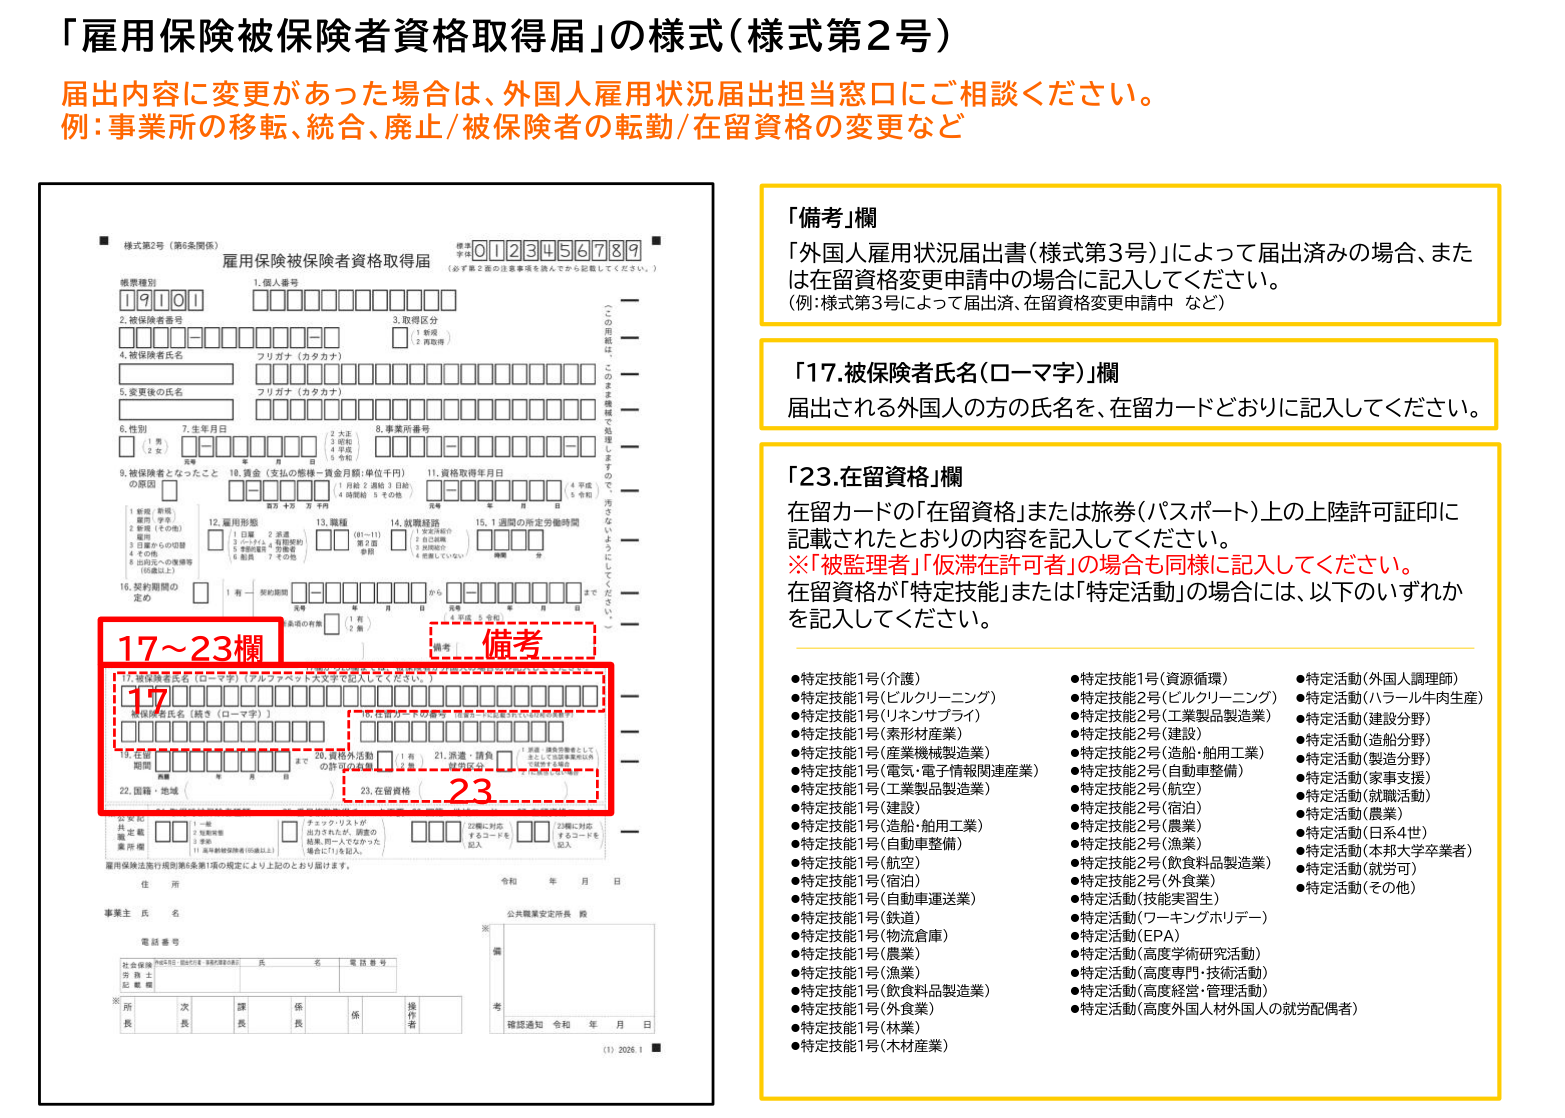Open the 様式第2号 form image
Screen dimensions: 1565x1118
tap(377, 644)
